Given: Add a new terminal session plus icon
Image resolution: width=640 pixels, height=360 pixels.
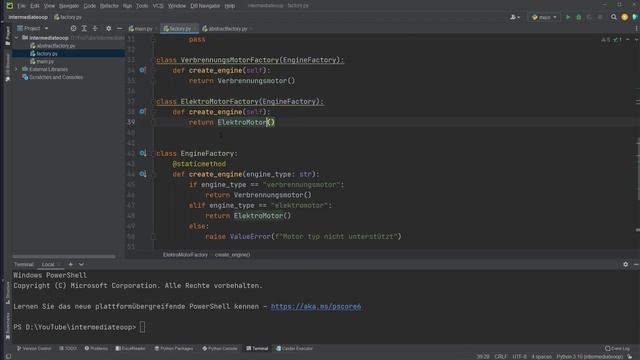Looking at the screenshot, I should [70, 264].
